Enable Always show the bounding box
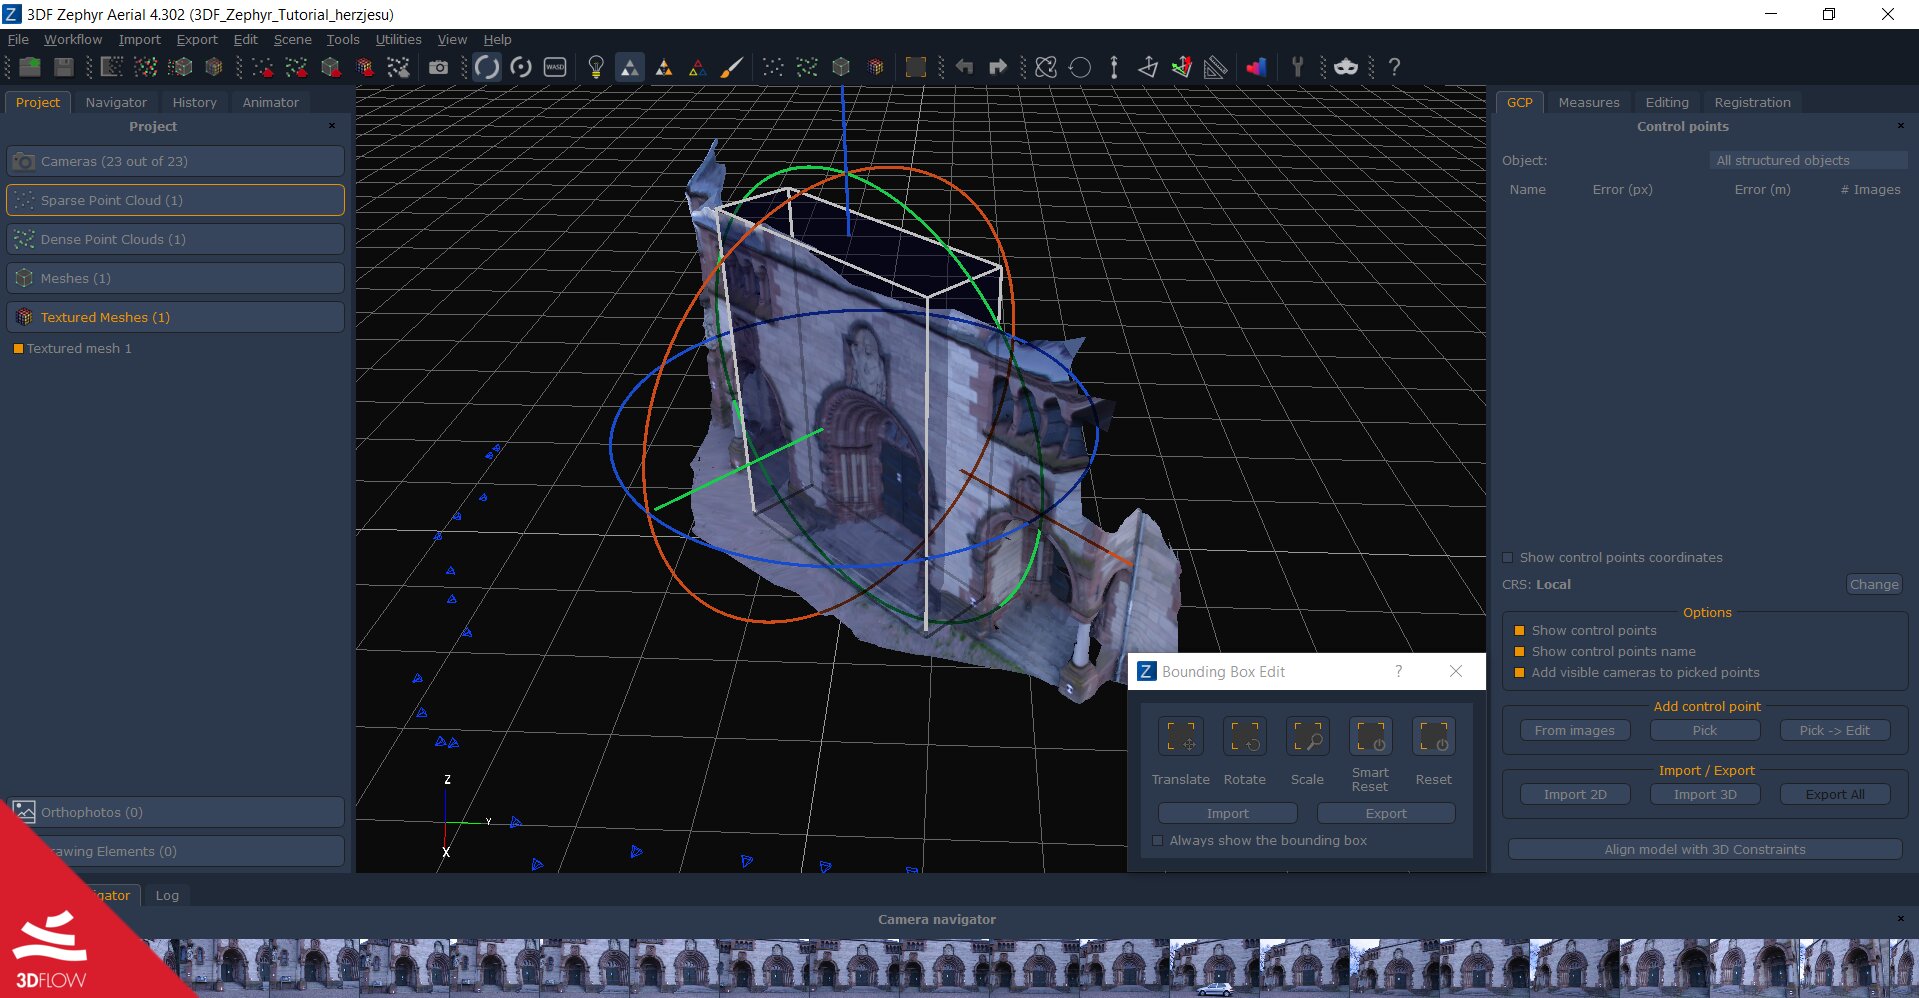This screenshot has width=1919, height=998. coord(1158,841)
